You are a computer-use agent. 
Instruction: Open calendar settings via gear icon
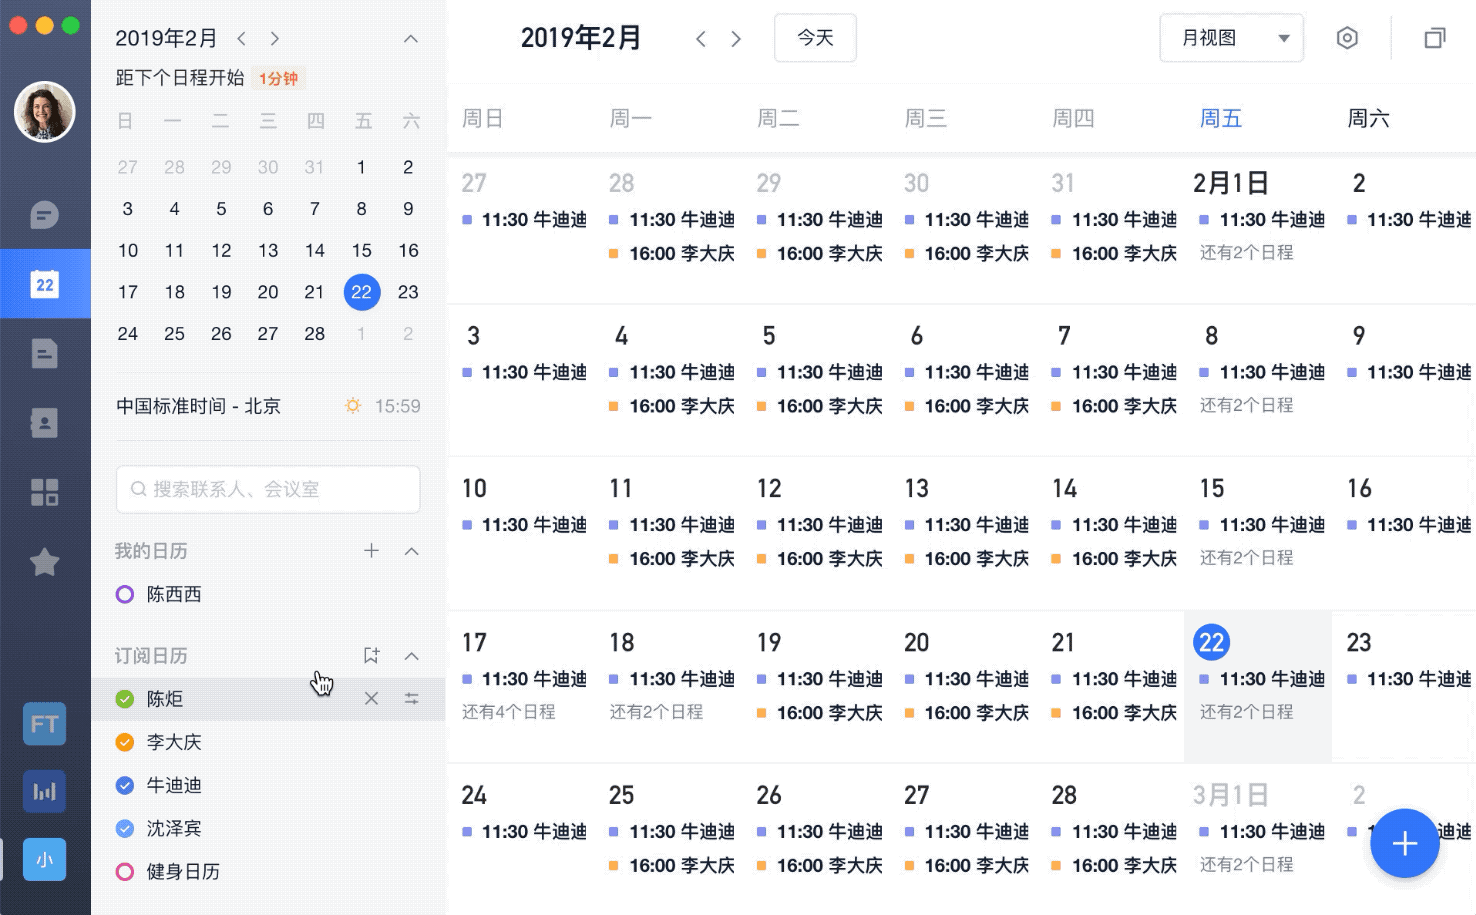1347,37
